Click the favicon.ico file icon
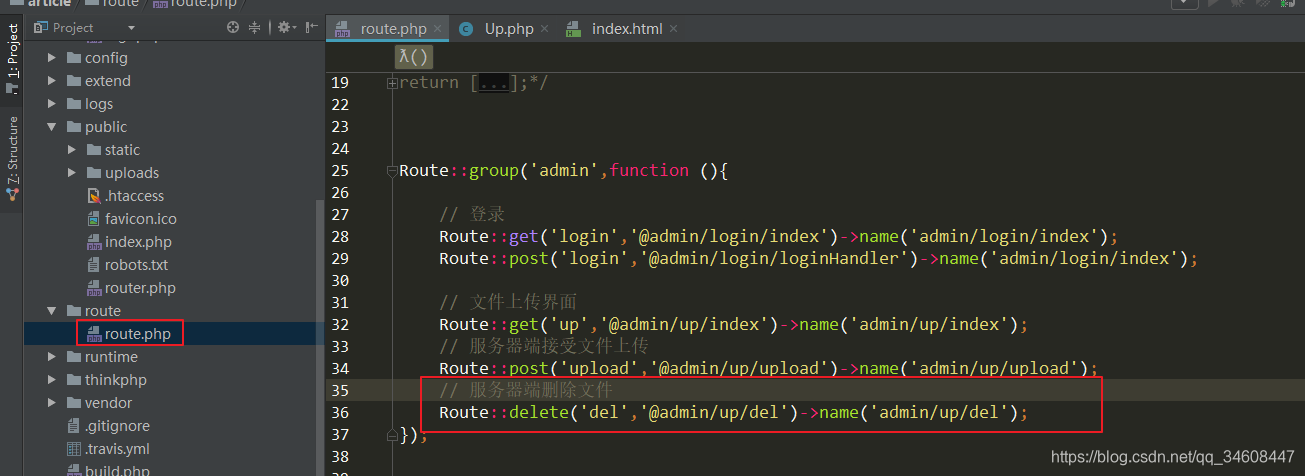The height and width of the screenshot is (476, 1305). pos(94,219)
